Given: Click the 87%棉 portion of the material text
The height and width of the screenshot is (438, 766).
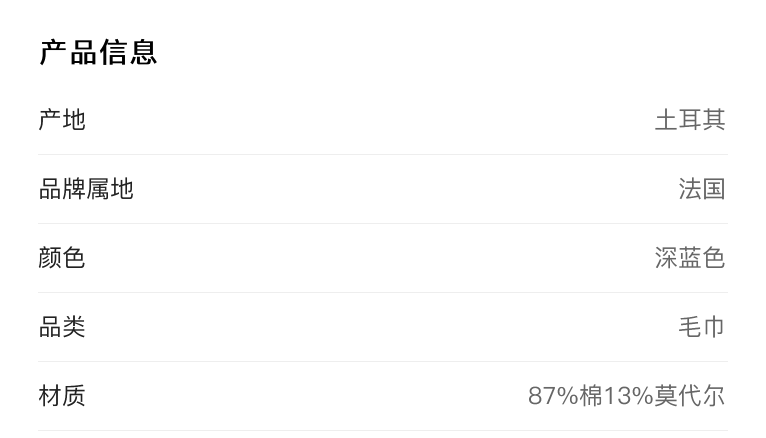Looking at the screenshot, I should [565, 396].
